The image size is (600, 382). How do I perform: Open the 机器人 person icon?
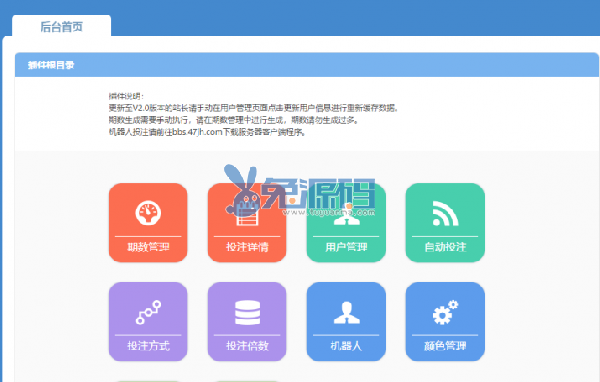346,312
